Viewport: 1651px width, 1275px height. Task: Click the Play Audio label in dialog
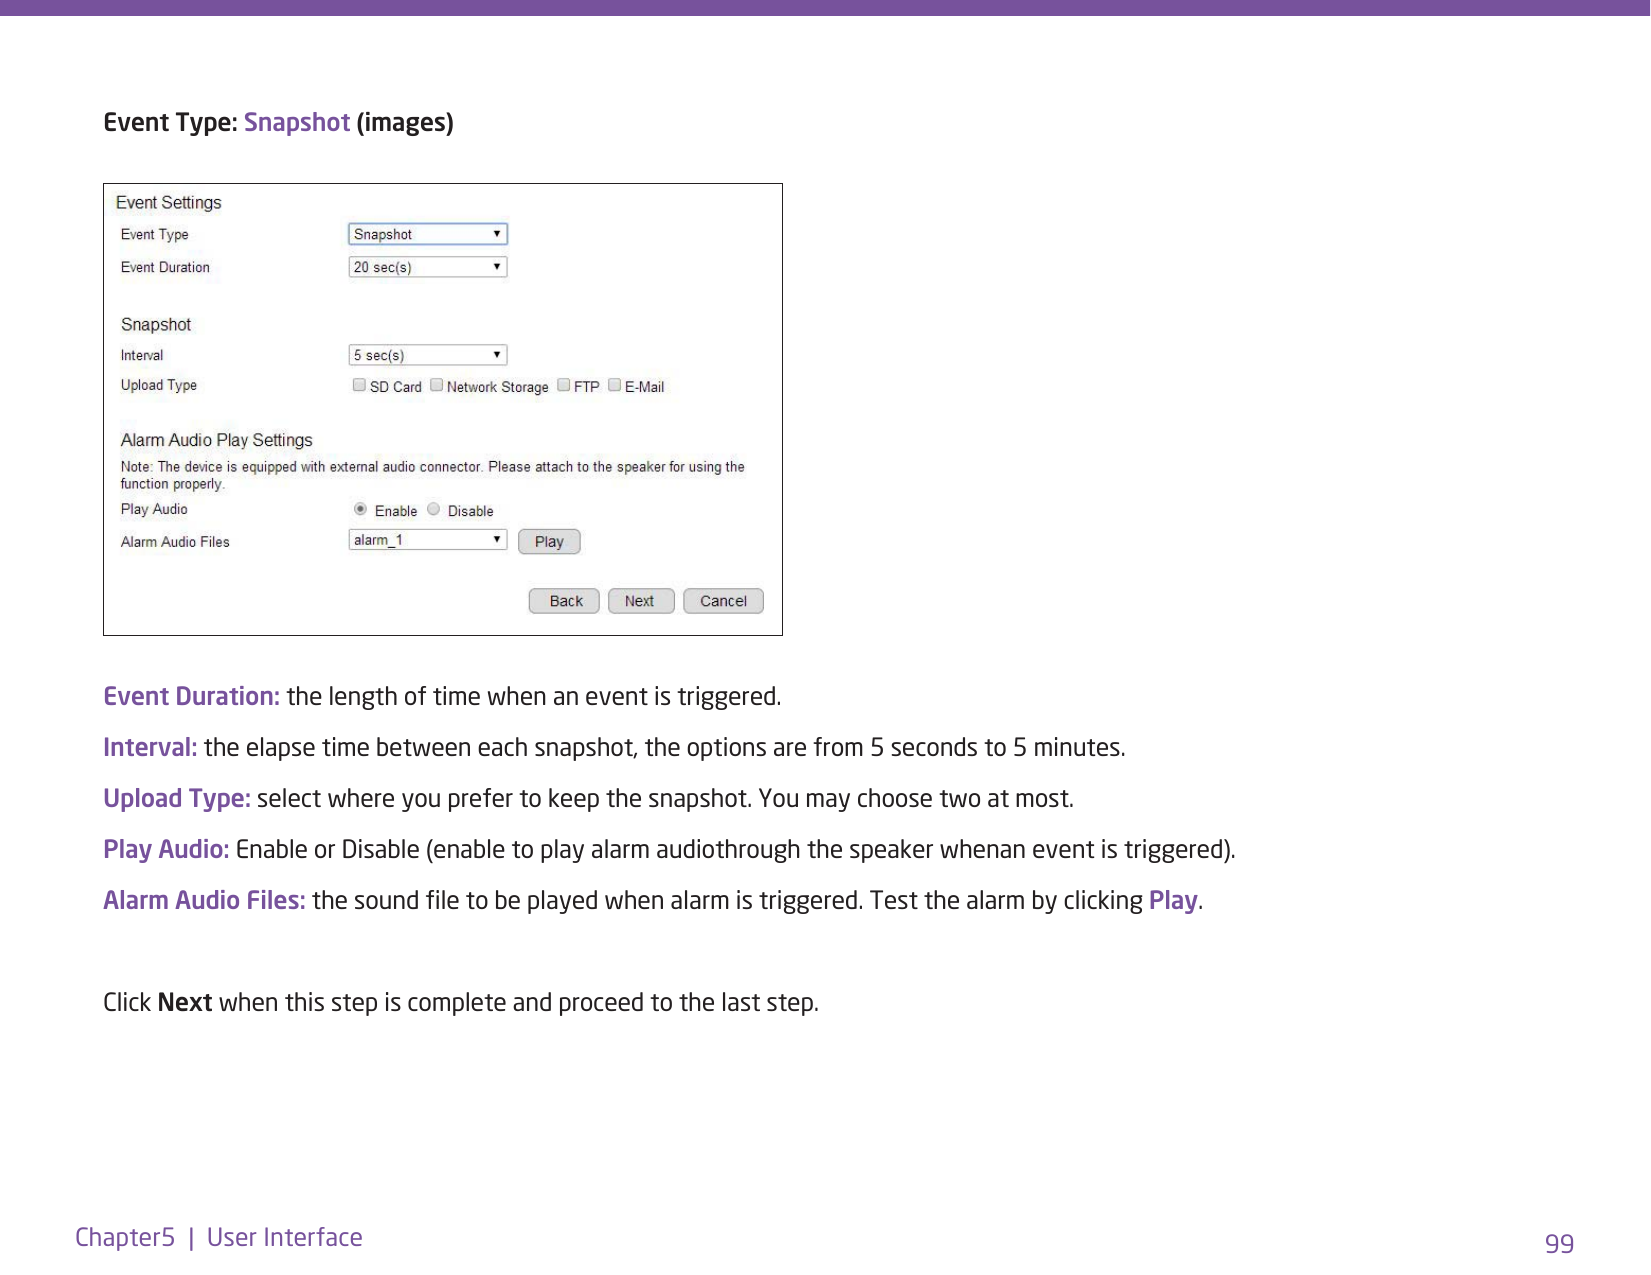point(154,509)
